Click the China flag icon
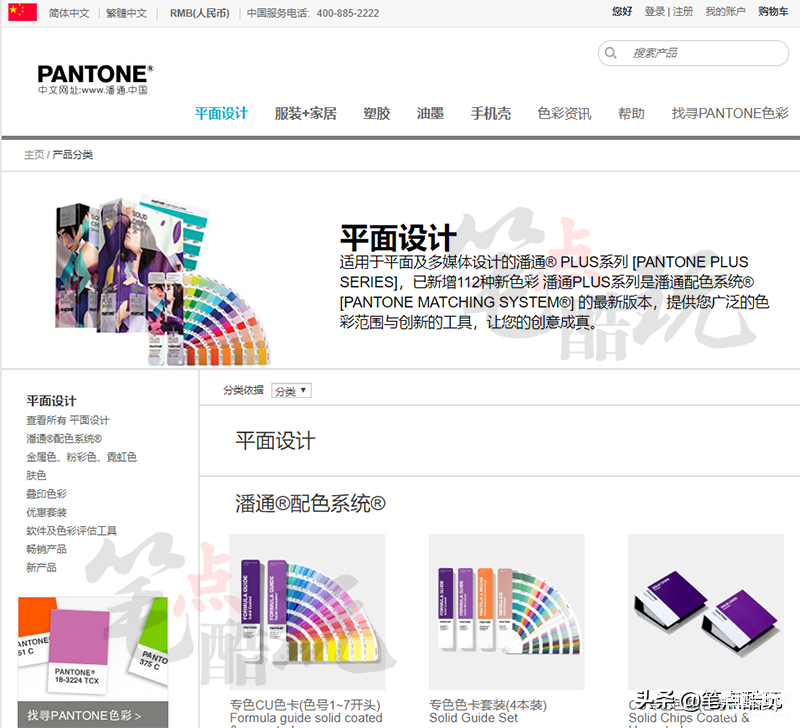The height and width of the screenshot is (728, 800). click(22, 12)
